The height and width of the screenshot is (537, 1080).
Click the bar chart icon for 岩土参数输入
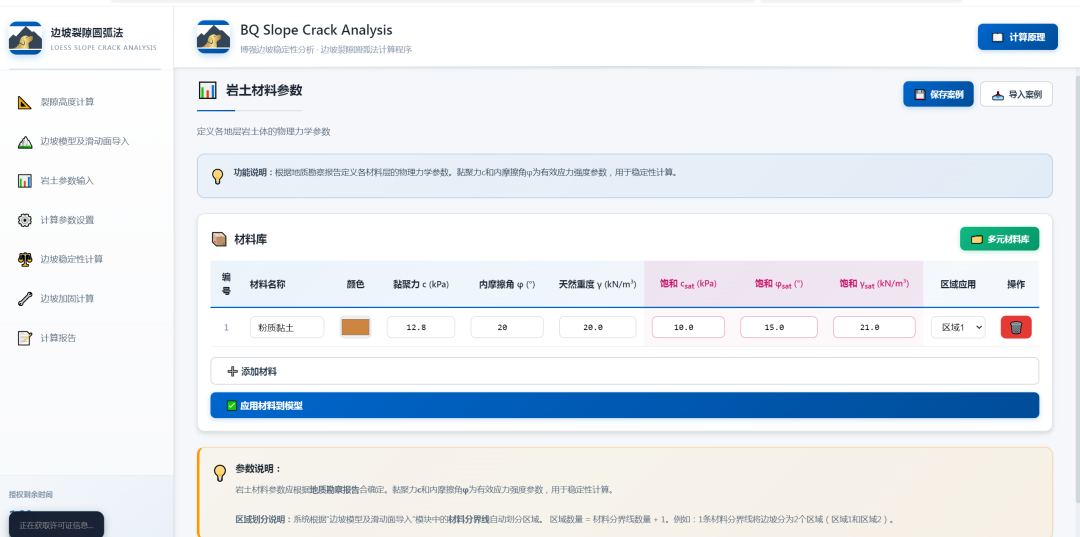(x=25, y=181)
